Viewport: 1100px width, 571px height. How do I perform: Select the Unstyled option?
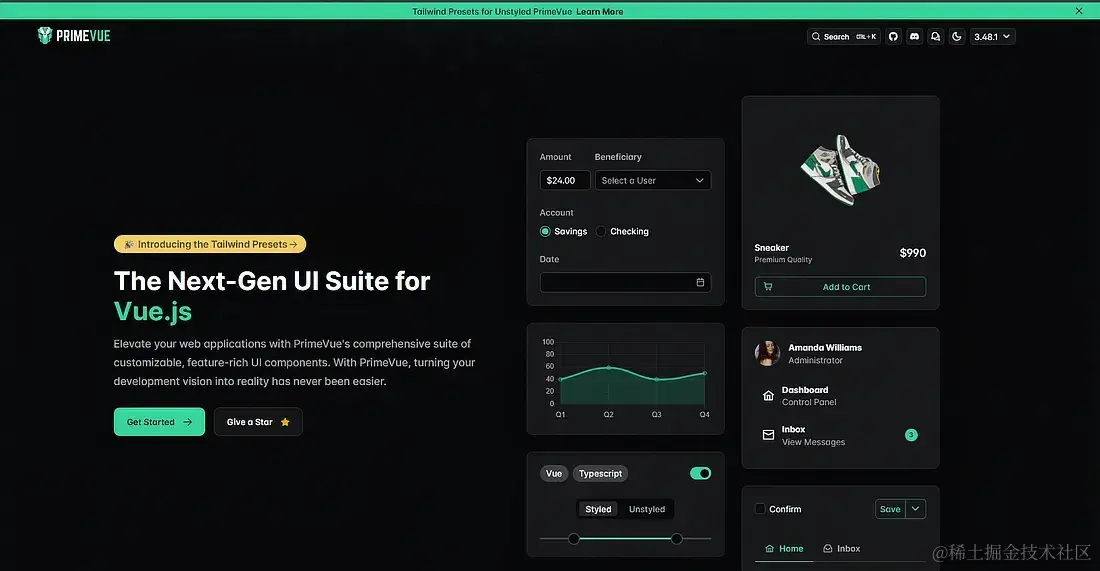tap(647, 509)
